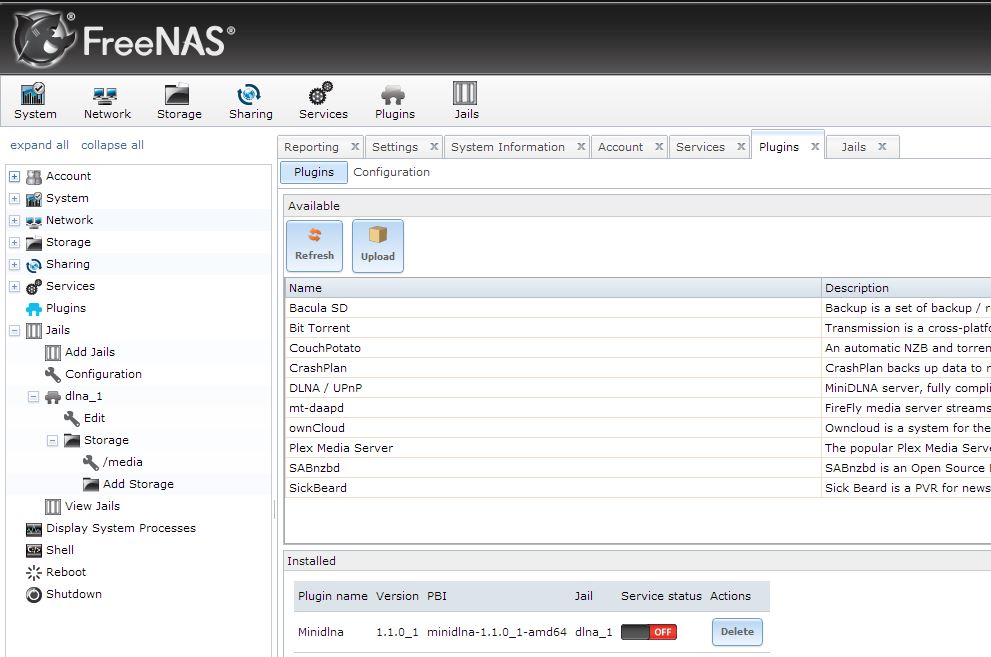Select the DLNA / UPnP row

click(638, 388)
